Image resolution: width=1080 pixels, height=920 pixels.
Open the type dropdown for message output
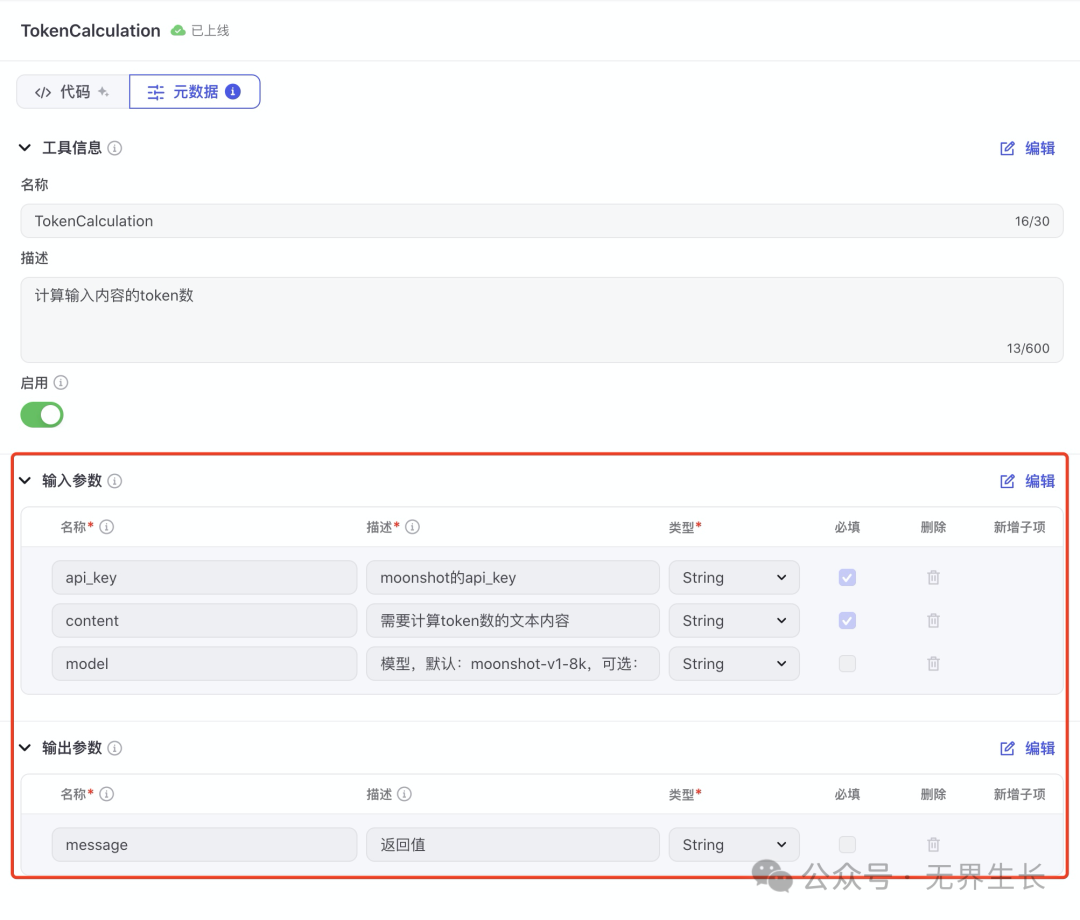(734, 845)
